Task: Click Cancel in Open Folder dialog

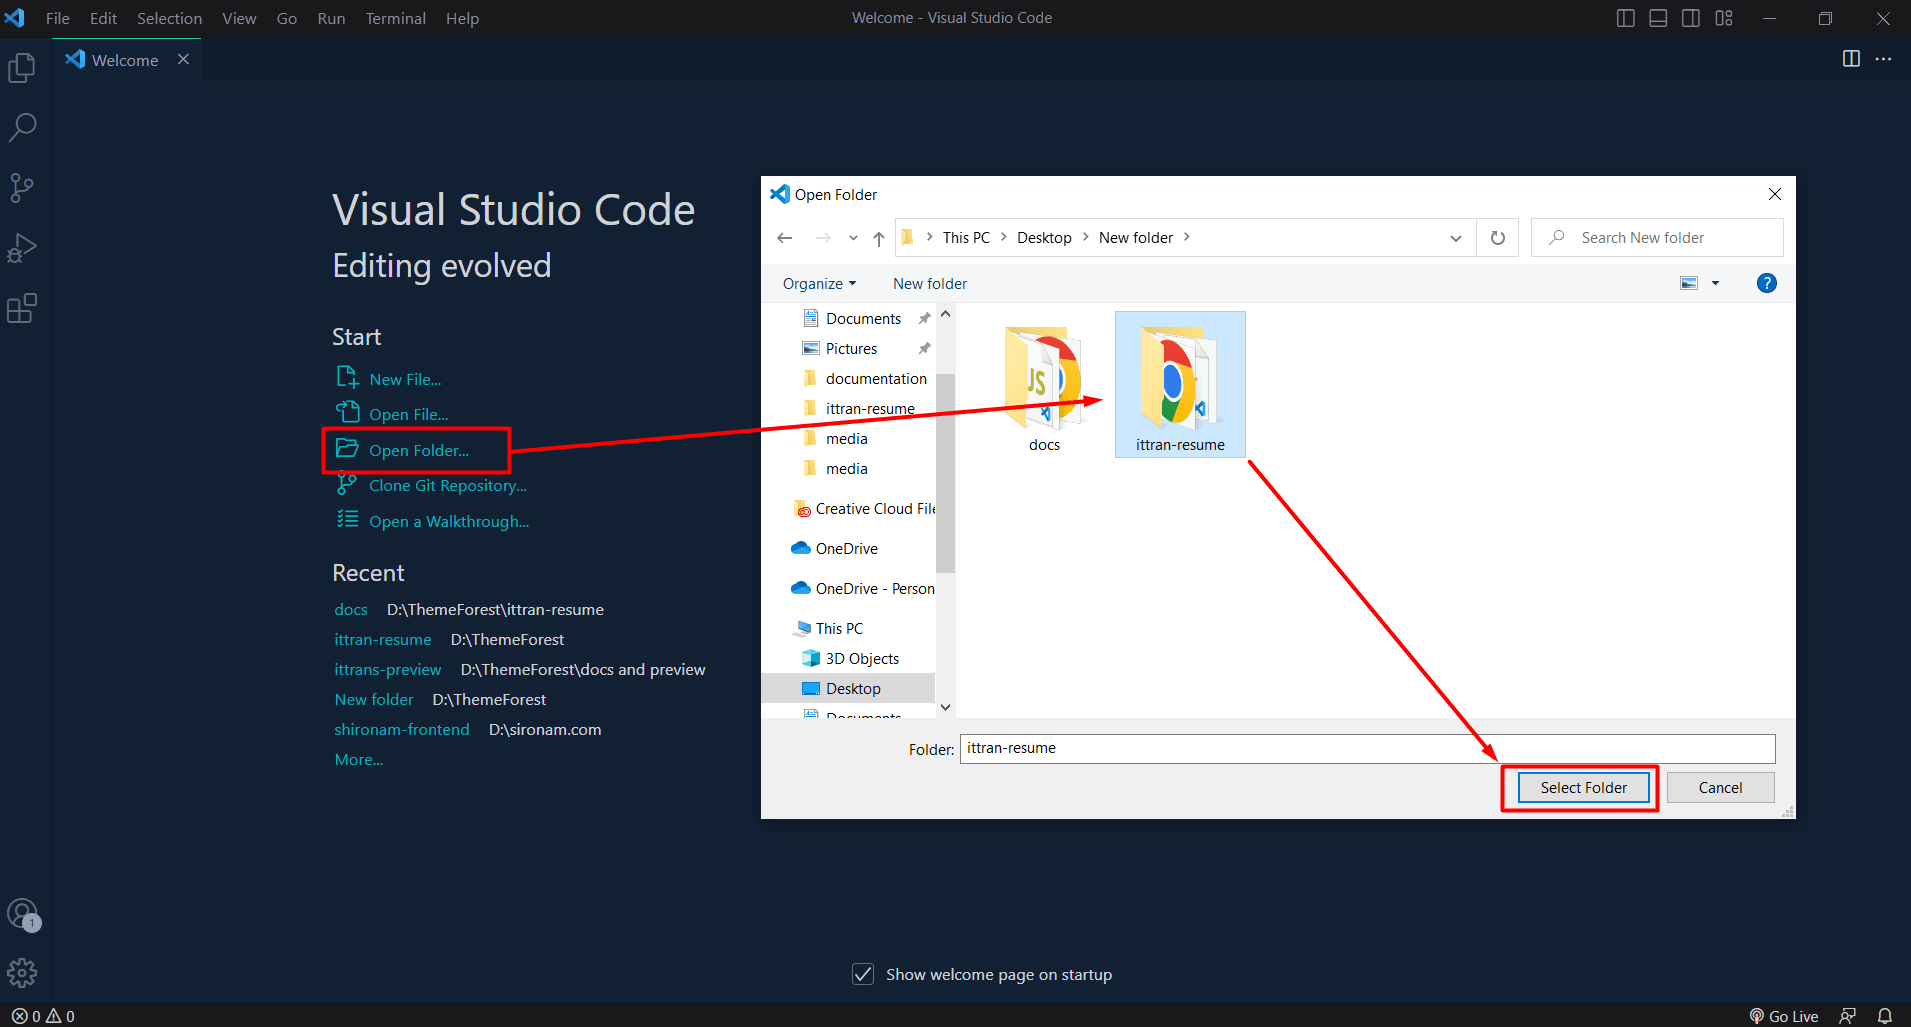Action: pyautogui.click(x=1720, y=788)
